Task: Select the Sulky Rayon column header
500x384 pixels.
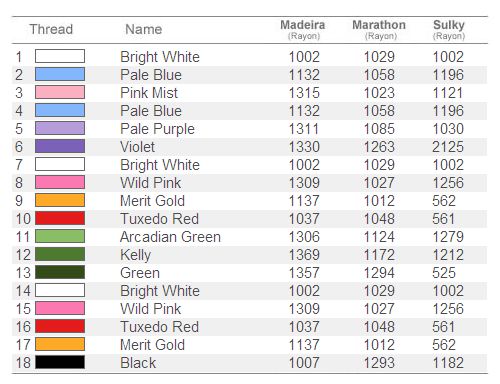Action: tap(449, 29)
